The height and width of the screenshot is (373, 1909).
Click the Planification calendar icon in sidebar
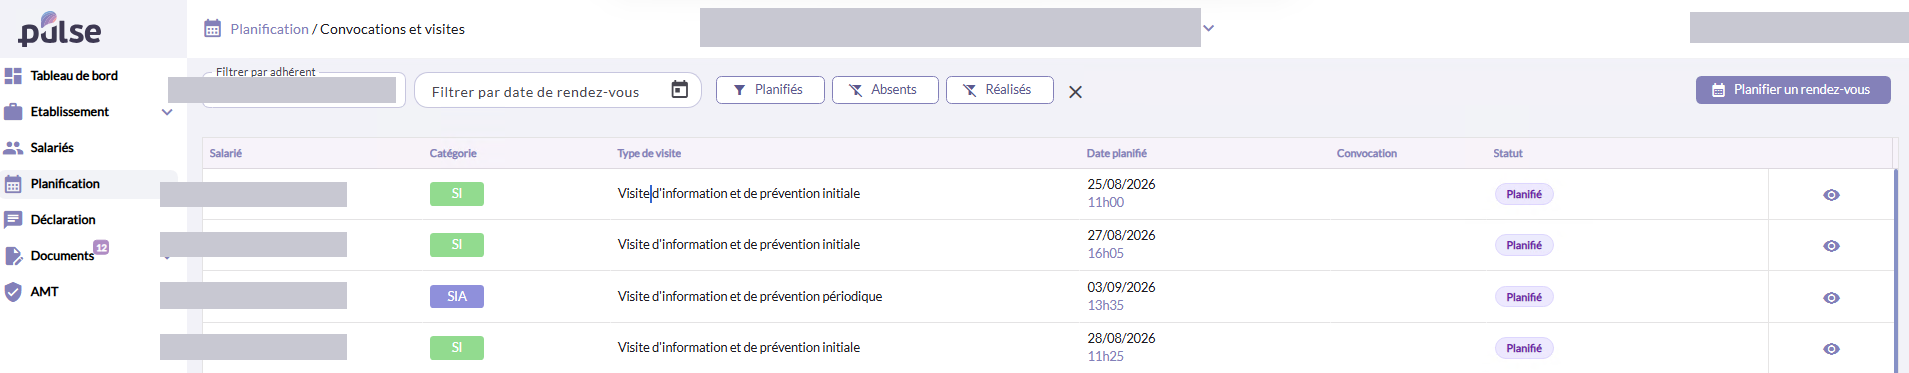coord(13,184)
